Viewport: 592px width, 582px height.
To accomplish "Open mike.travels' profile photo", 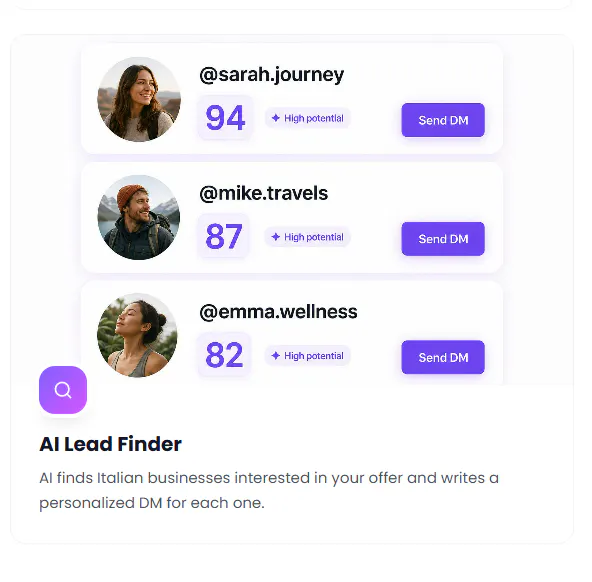I will pyautogui.click(x=139, y=217).
